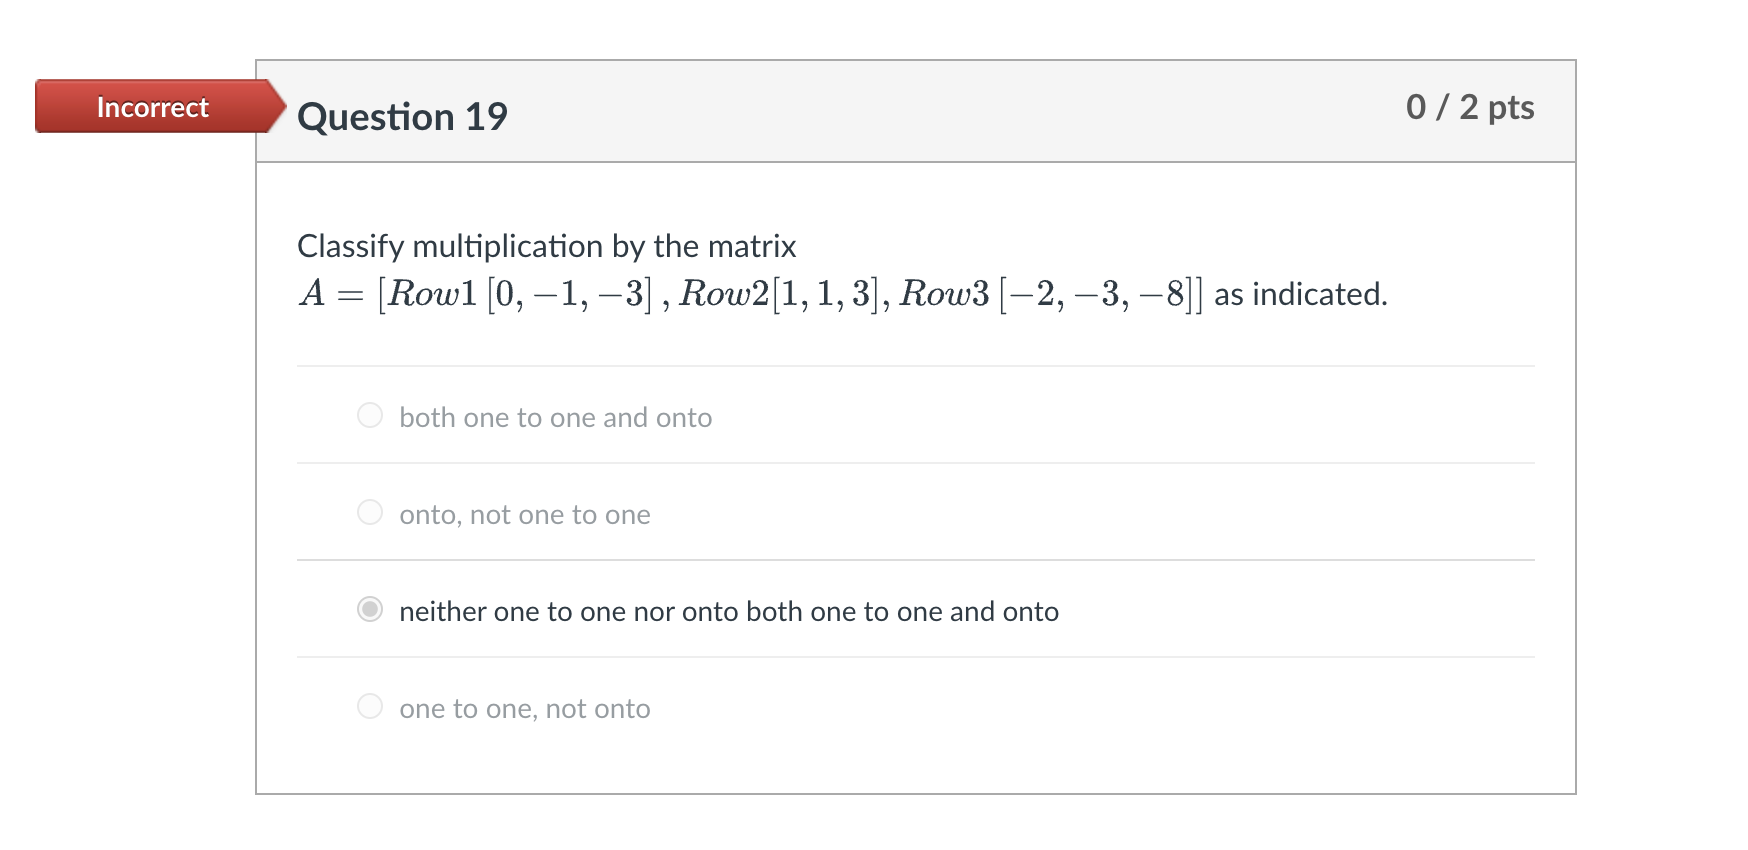The image size is (1748, 850).
Task: Click the Question 19 heading
Action: click(402, 116)
